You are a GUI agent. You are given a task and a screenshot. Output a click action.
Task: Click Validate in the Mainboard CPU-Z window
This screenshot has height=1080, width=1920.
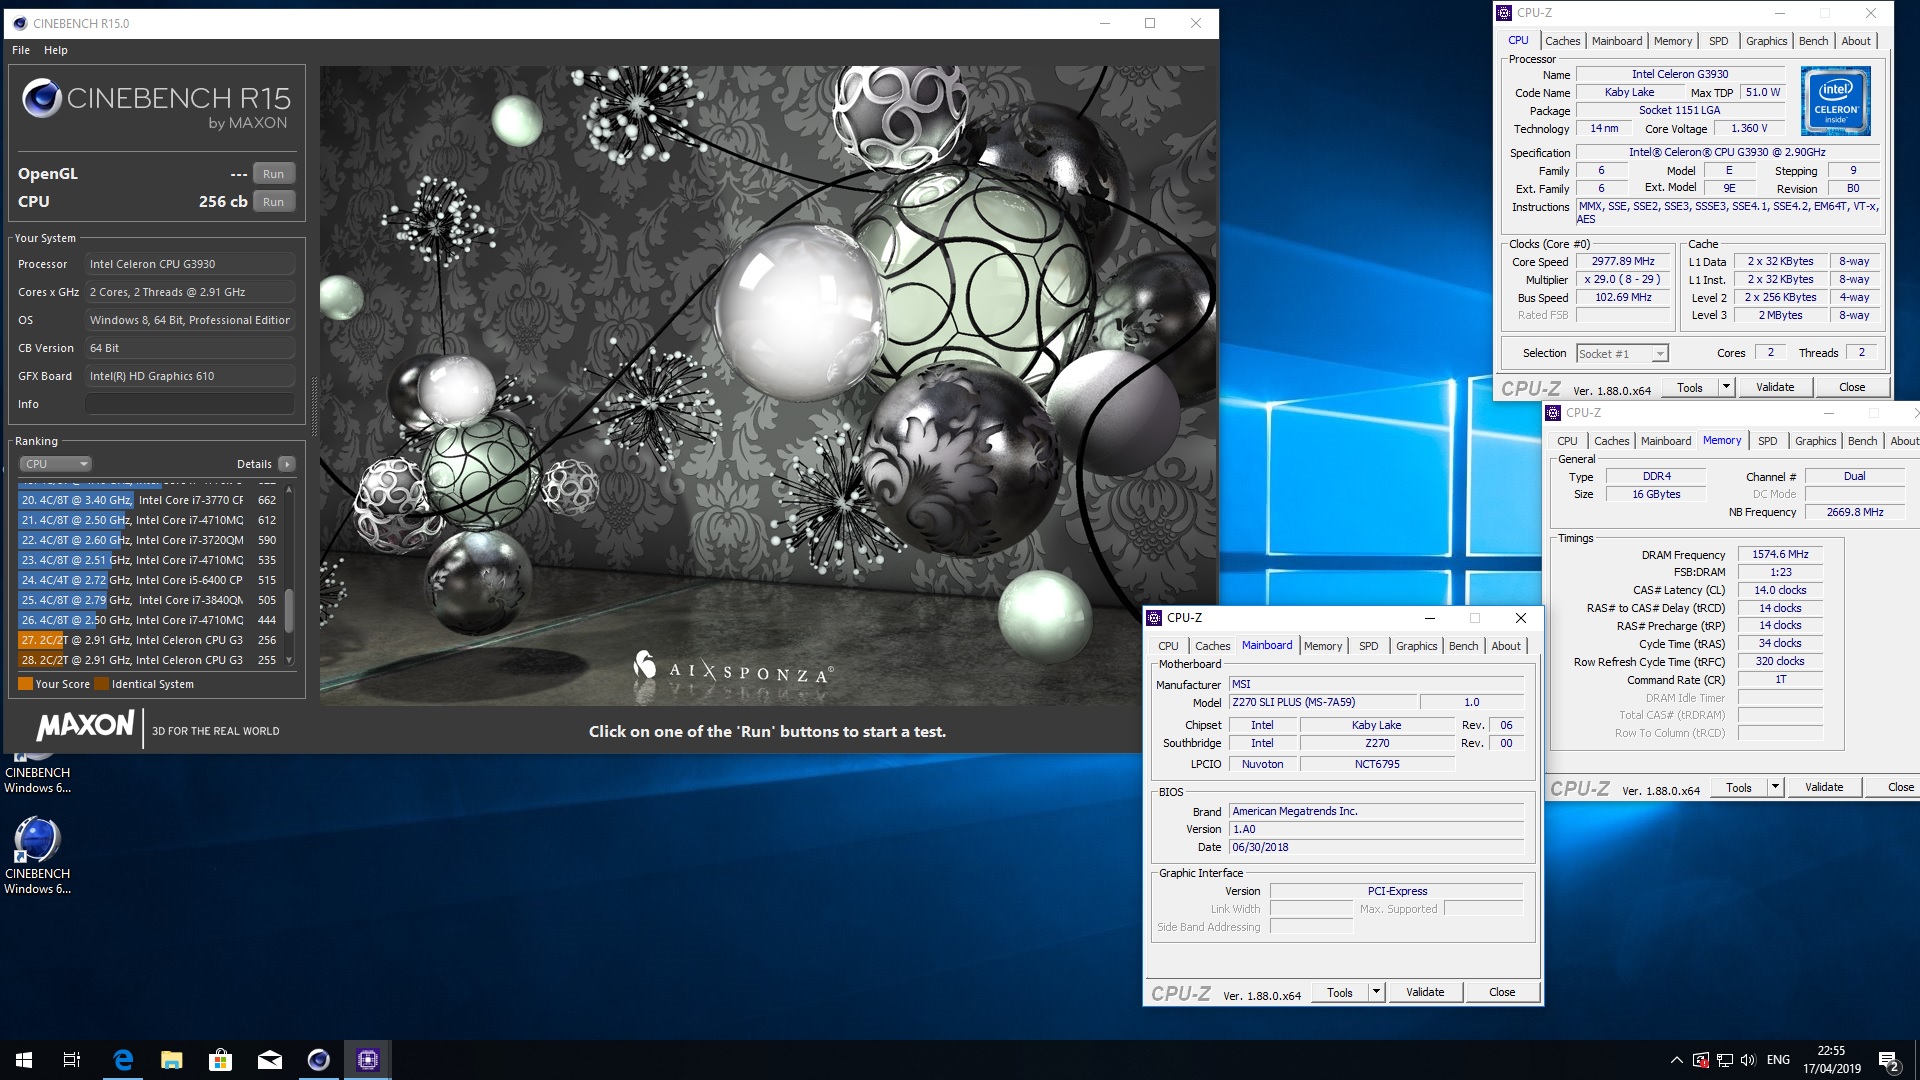click(1425, 993)
